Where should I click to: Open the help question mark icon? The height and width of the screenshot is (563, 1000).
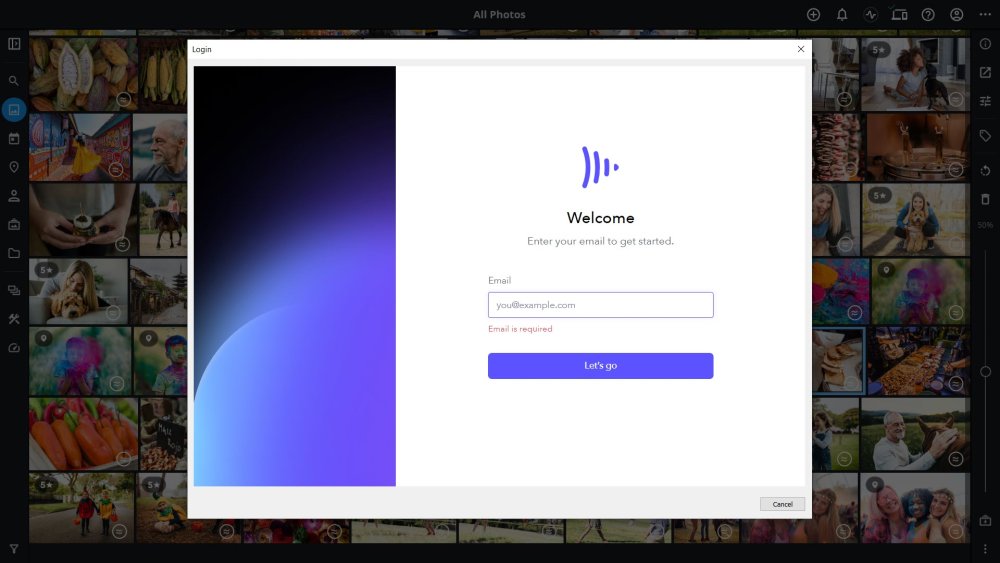(928, 15)
